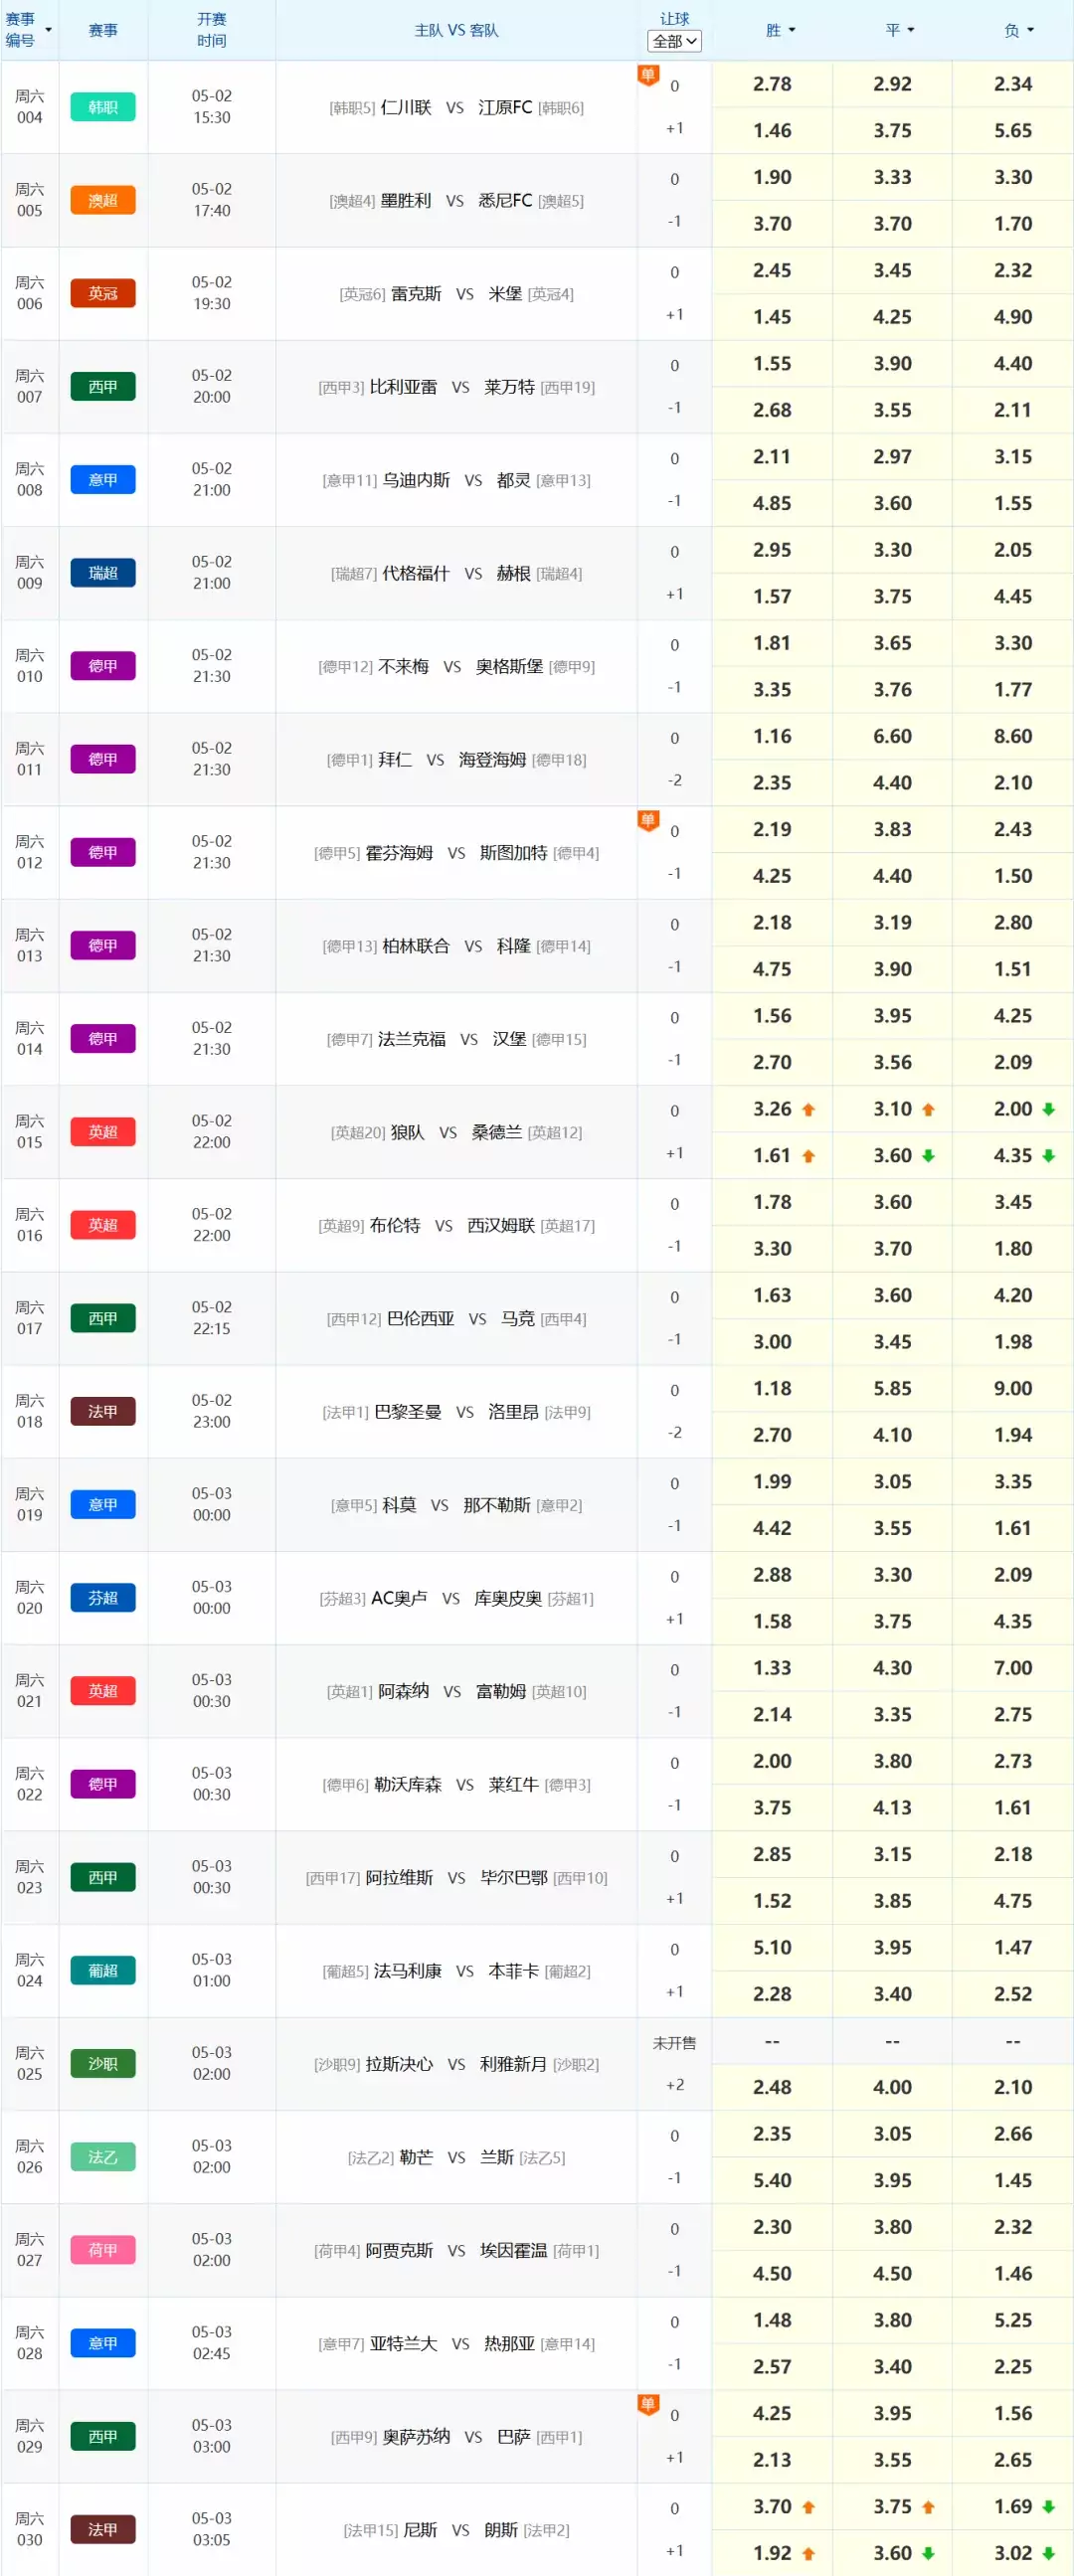Image resolution: width=1074 pixels, height=2576 pixels.
Task: Select win odds 1.33 for 阿森纳
Action: 772,1668
